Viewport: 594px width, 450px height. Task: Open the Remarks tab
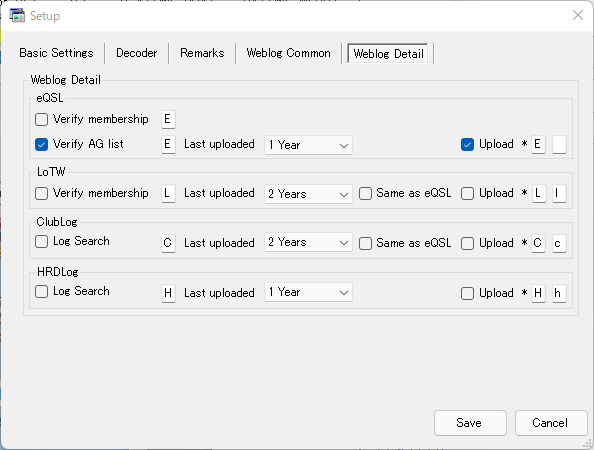(x=202, y=53)
